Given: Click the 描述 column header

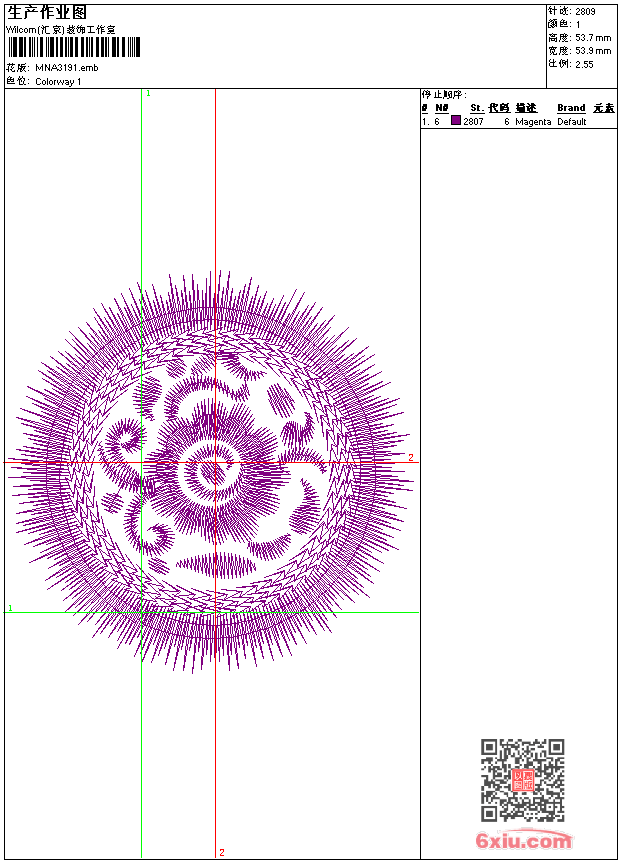Looking at the screenshot, I should [x=526, y=108].
